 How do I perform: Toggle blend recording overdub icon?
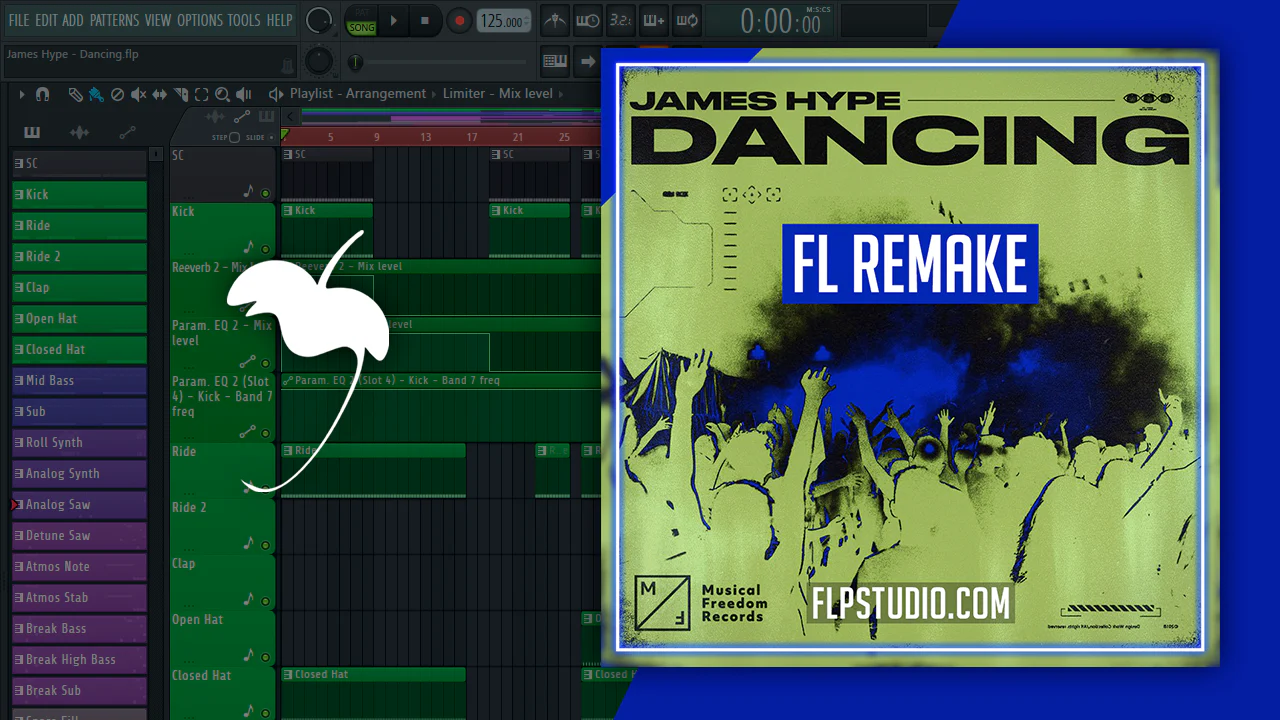point(654,20)
